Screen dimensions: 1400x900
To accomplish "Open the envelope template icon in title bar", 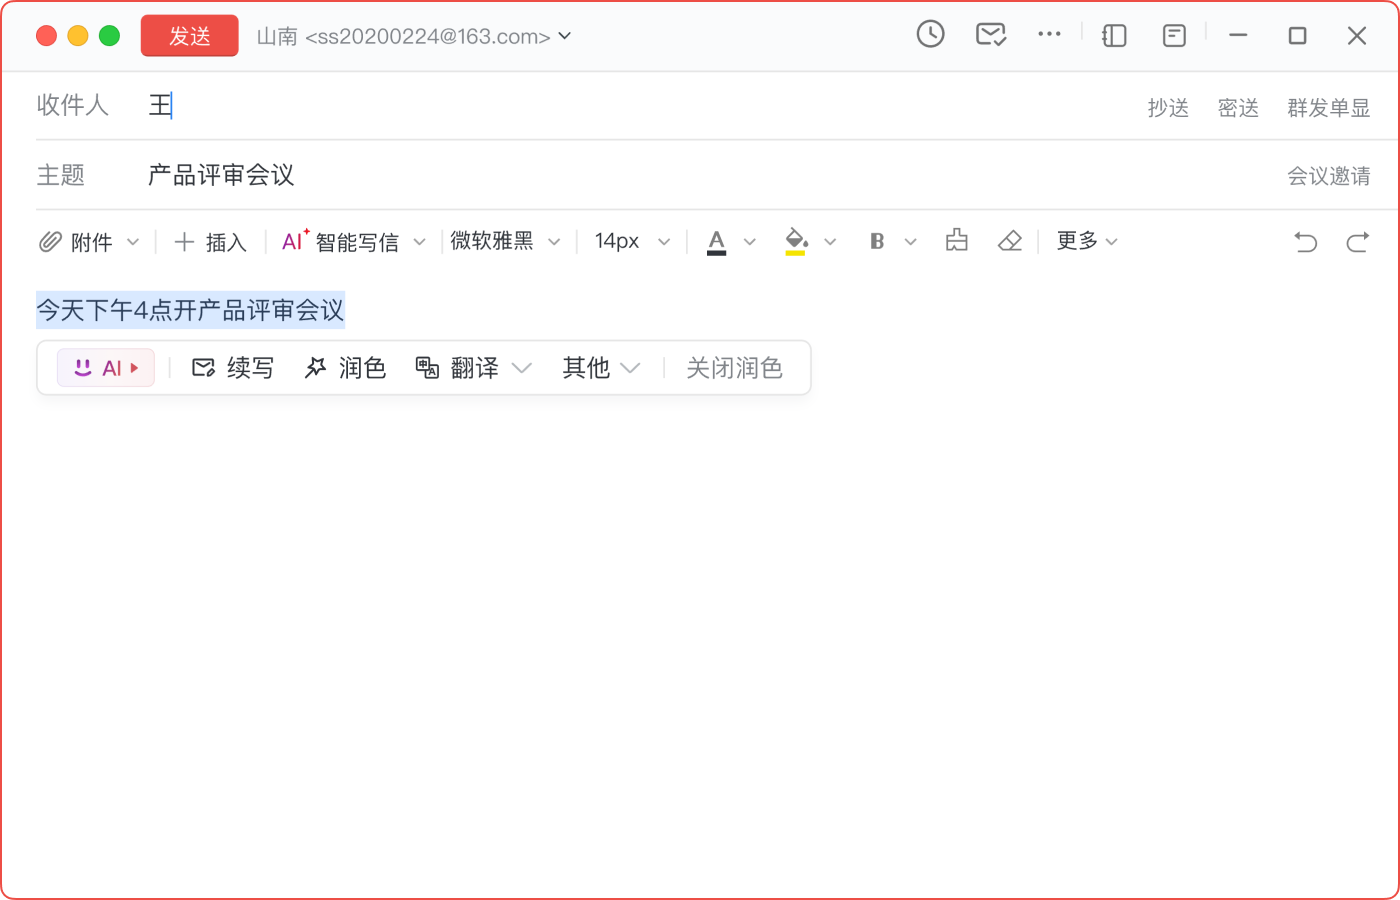I will point(990,34).
